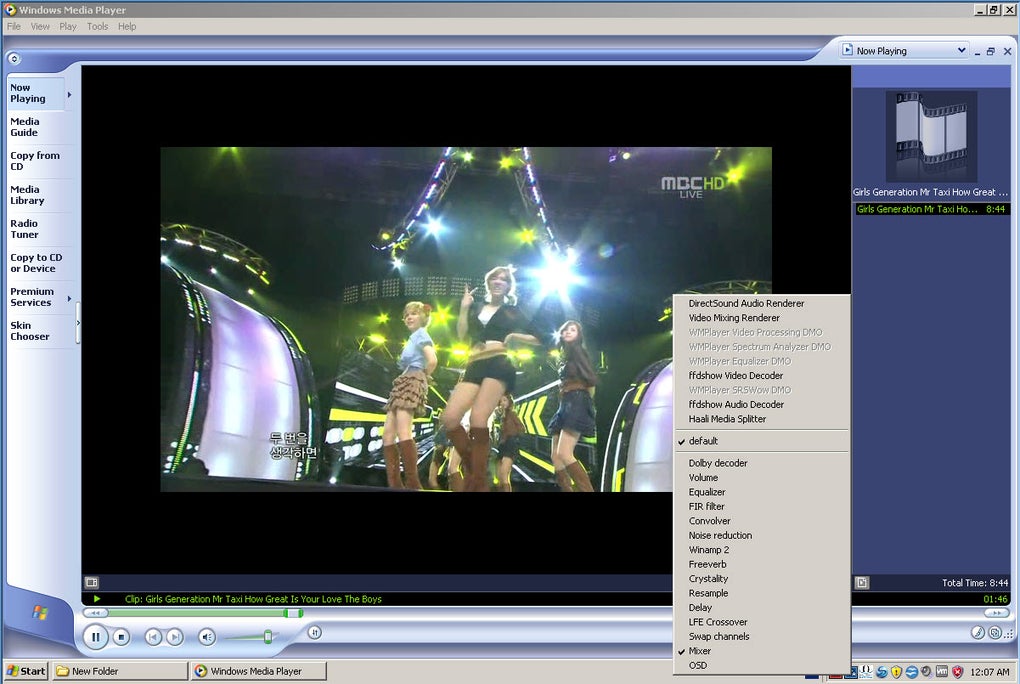The width and height of the screenshot is (1020, 684).
Task: Choose Video Mixing Renderer menu entry
Action: [x=762, y=318]
